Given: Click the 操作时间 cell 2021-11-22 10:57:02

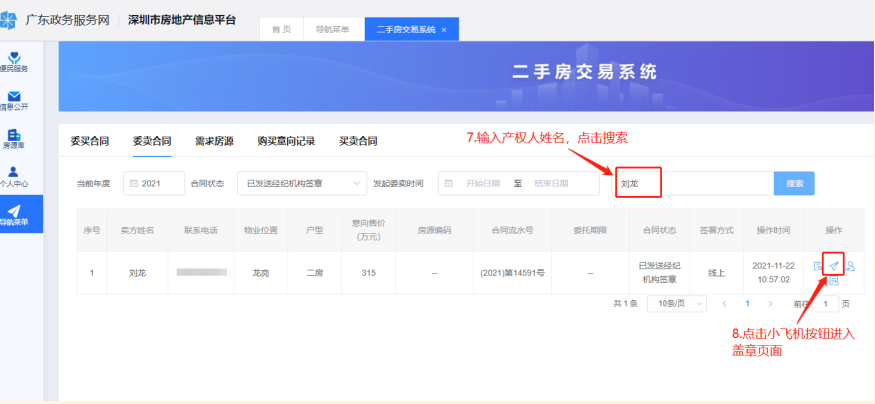Looking at the screenshot, I should click(773, 273).
